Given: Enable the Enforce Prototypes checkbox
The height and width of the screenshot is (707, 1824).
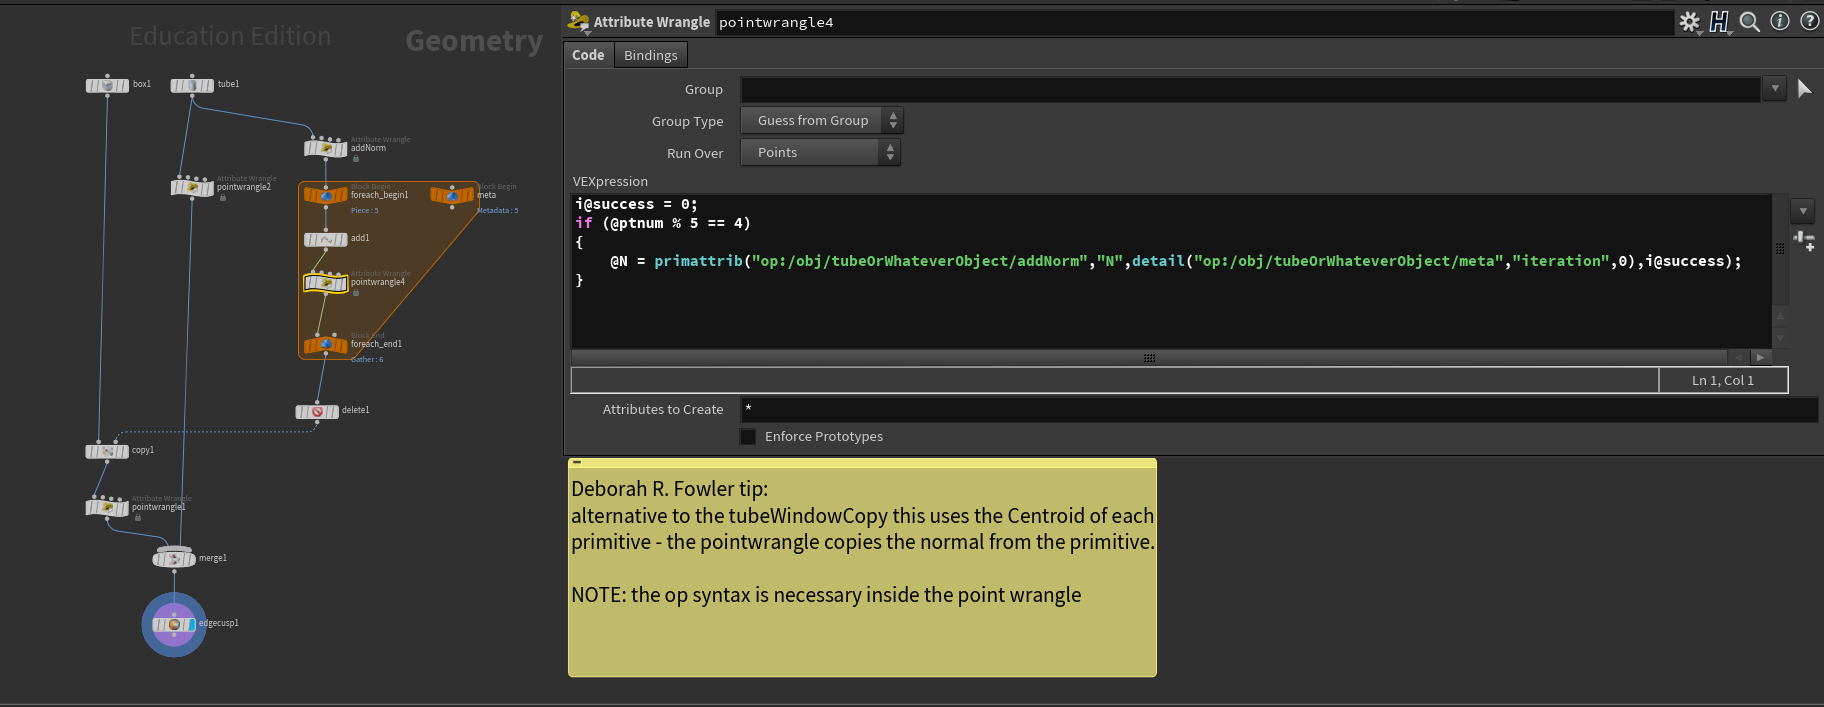Looking at the screenshot, I should click(x=748, y=437).
